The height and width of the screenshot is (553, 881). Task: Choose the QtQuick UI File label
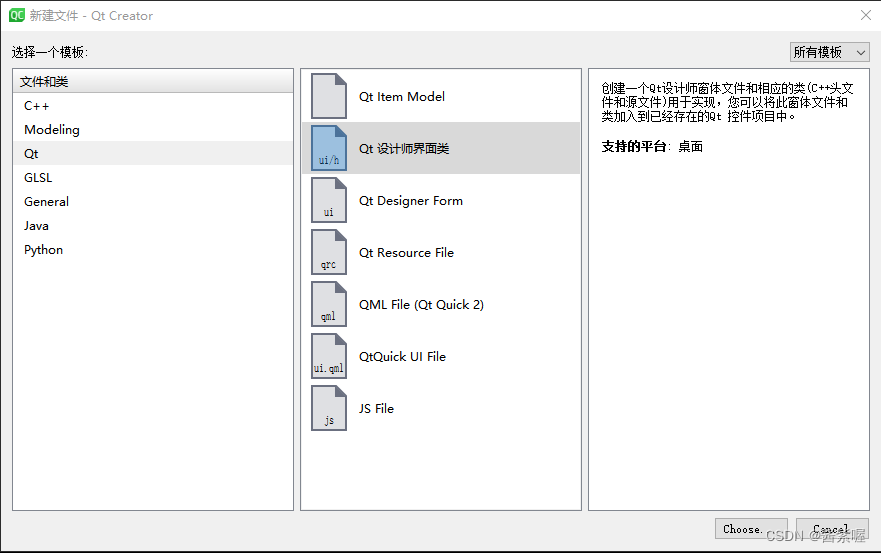[x=402, y=357]
